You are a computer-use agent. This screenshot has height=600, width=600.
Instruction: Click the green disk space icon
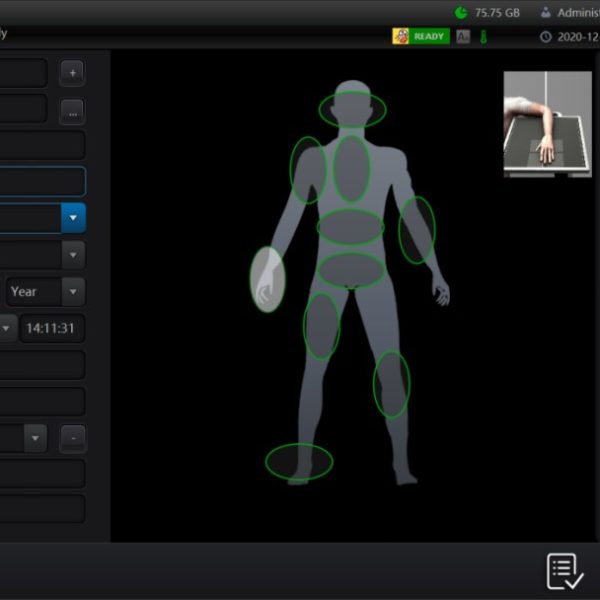[460, 13]
